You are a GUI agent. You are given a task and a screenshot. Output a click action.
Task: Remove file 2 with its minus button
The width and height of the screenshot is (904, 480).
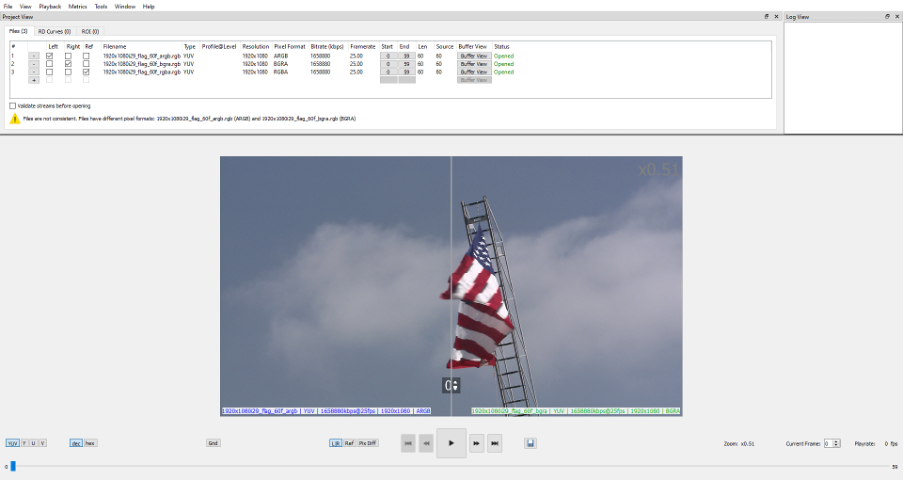pos(33,64)
